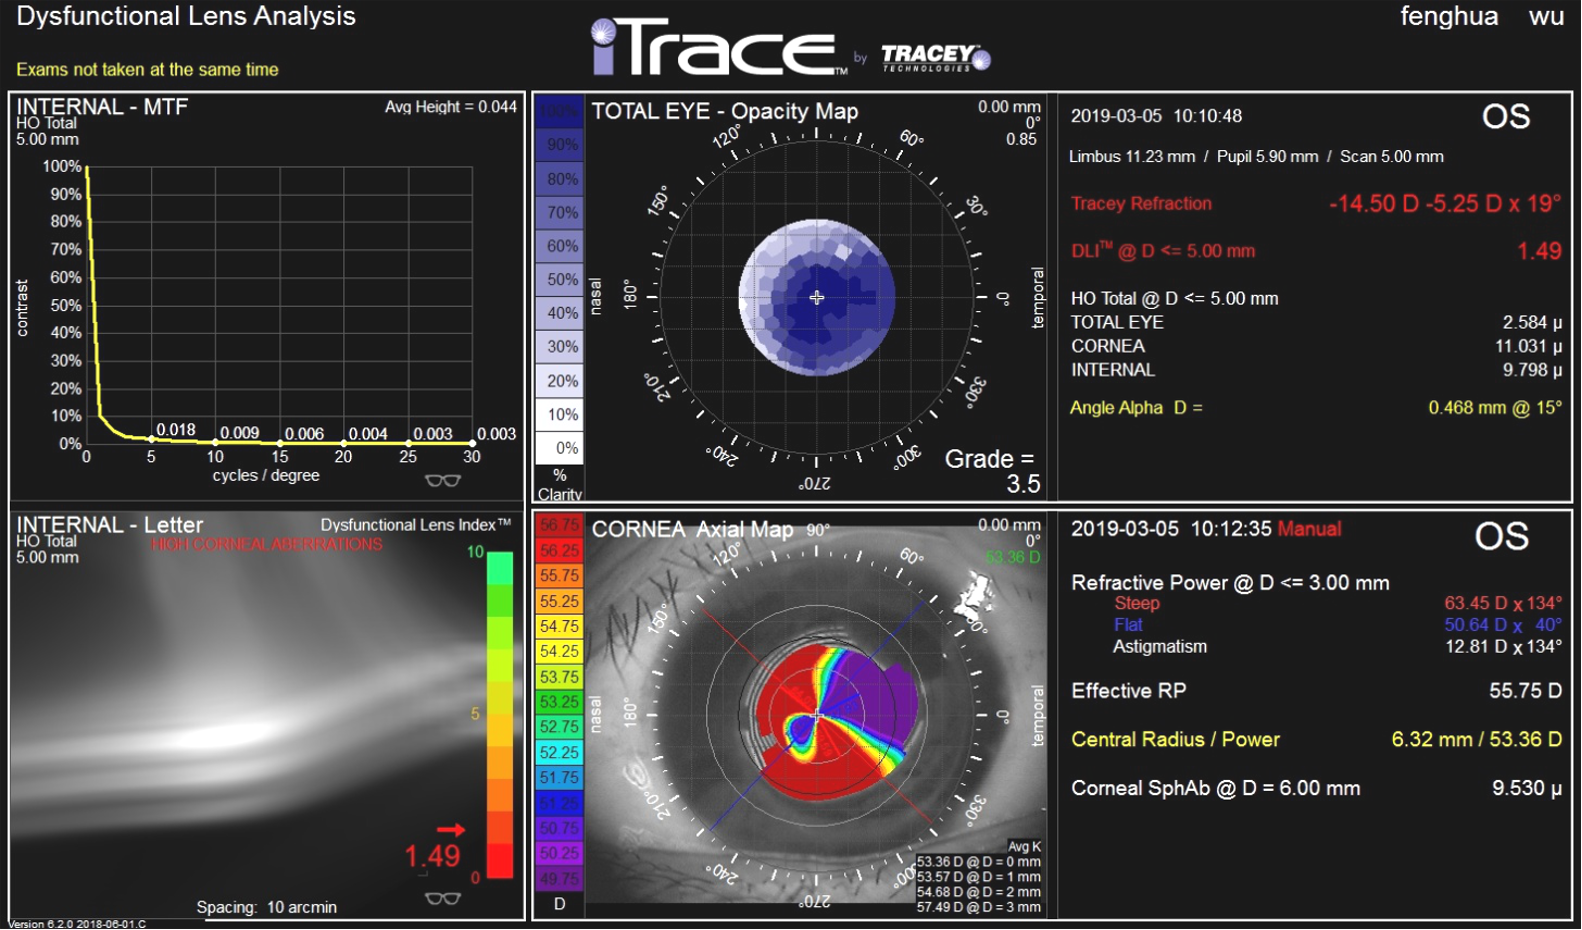The image size is (1582, 930).
Task: Select the 50% clarity swatch
Action: click(x=560, y=279)
